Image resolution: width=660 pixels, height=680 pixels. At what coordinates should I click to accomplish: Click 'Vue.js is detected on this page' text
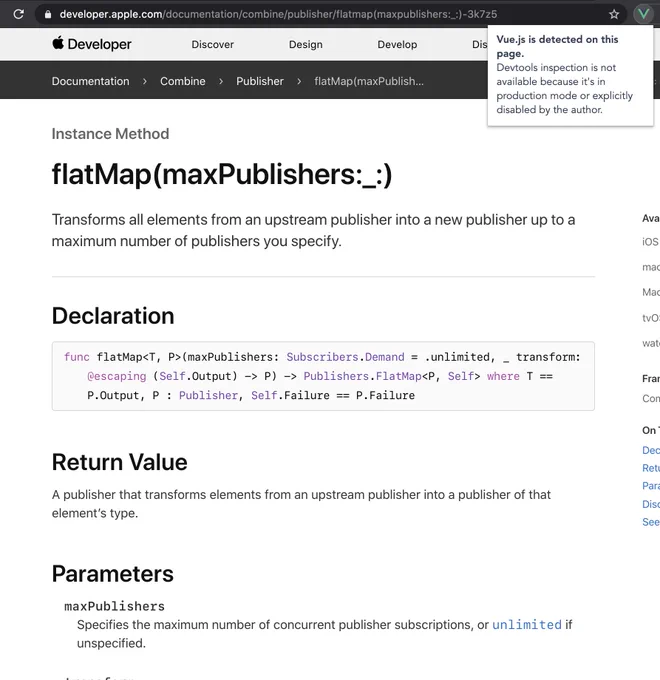pos(557,46)
